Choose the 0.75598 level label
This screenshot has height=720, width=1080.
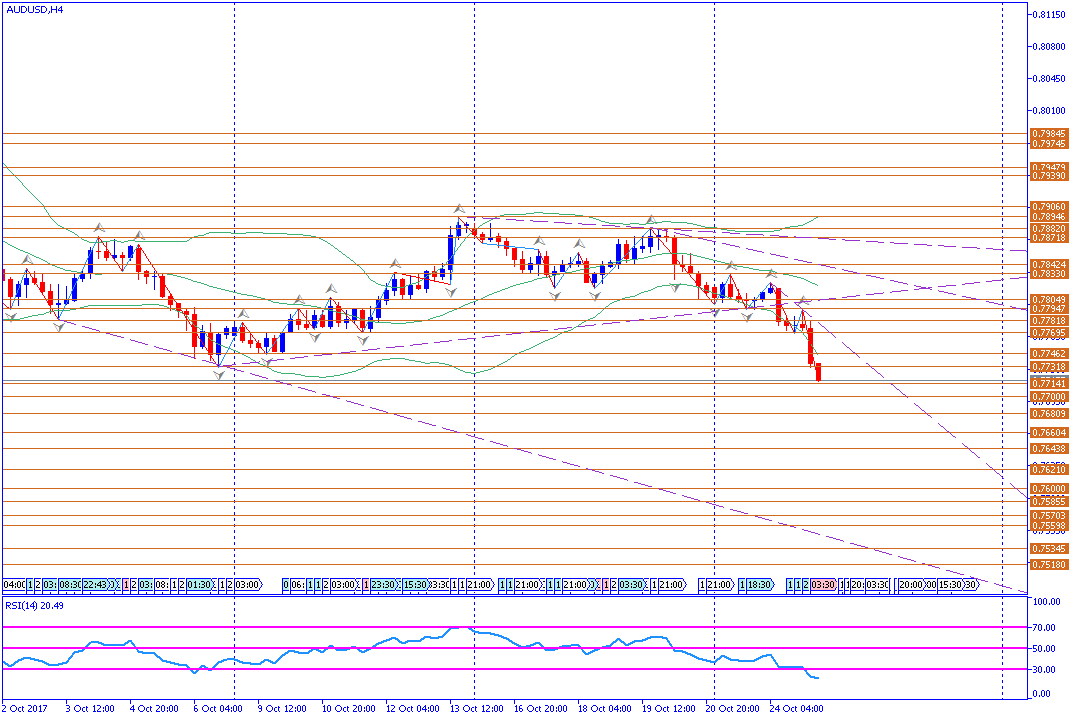(1049, 526)
